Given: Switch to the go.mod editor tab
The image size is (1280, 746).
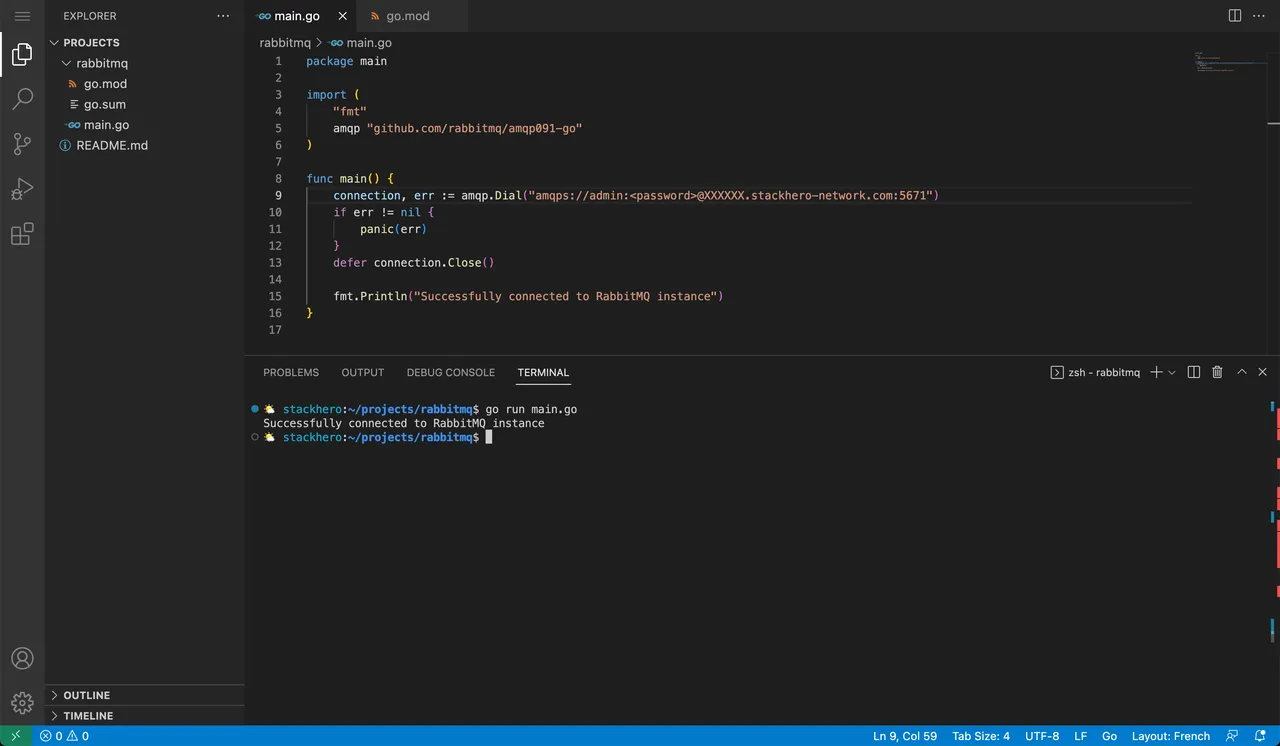Looking at the screenshot, I should point(408,16).
